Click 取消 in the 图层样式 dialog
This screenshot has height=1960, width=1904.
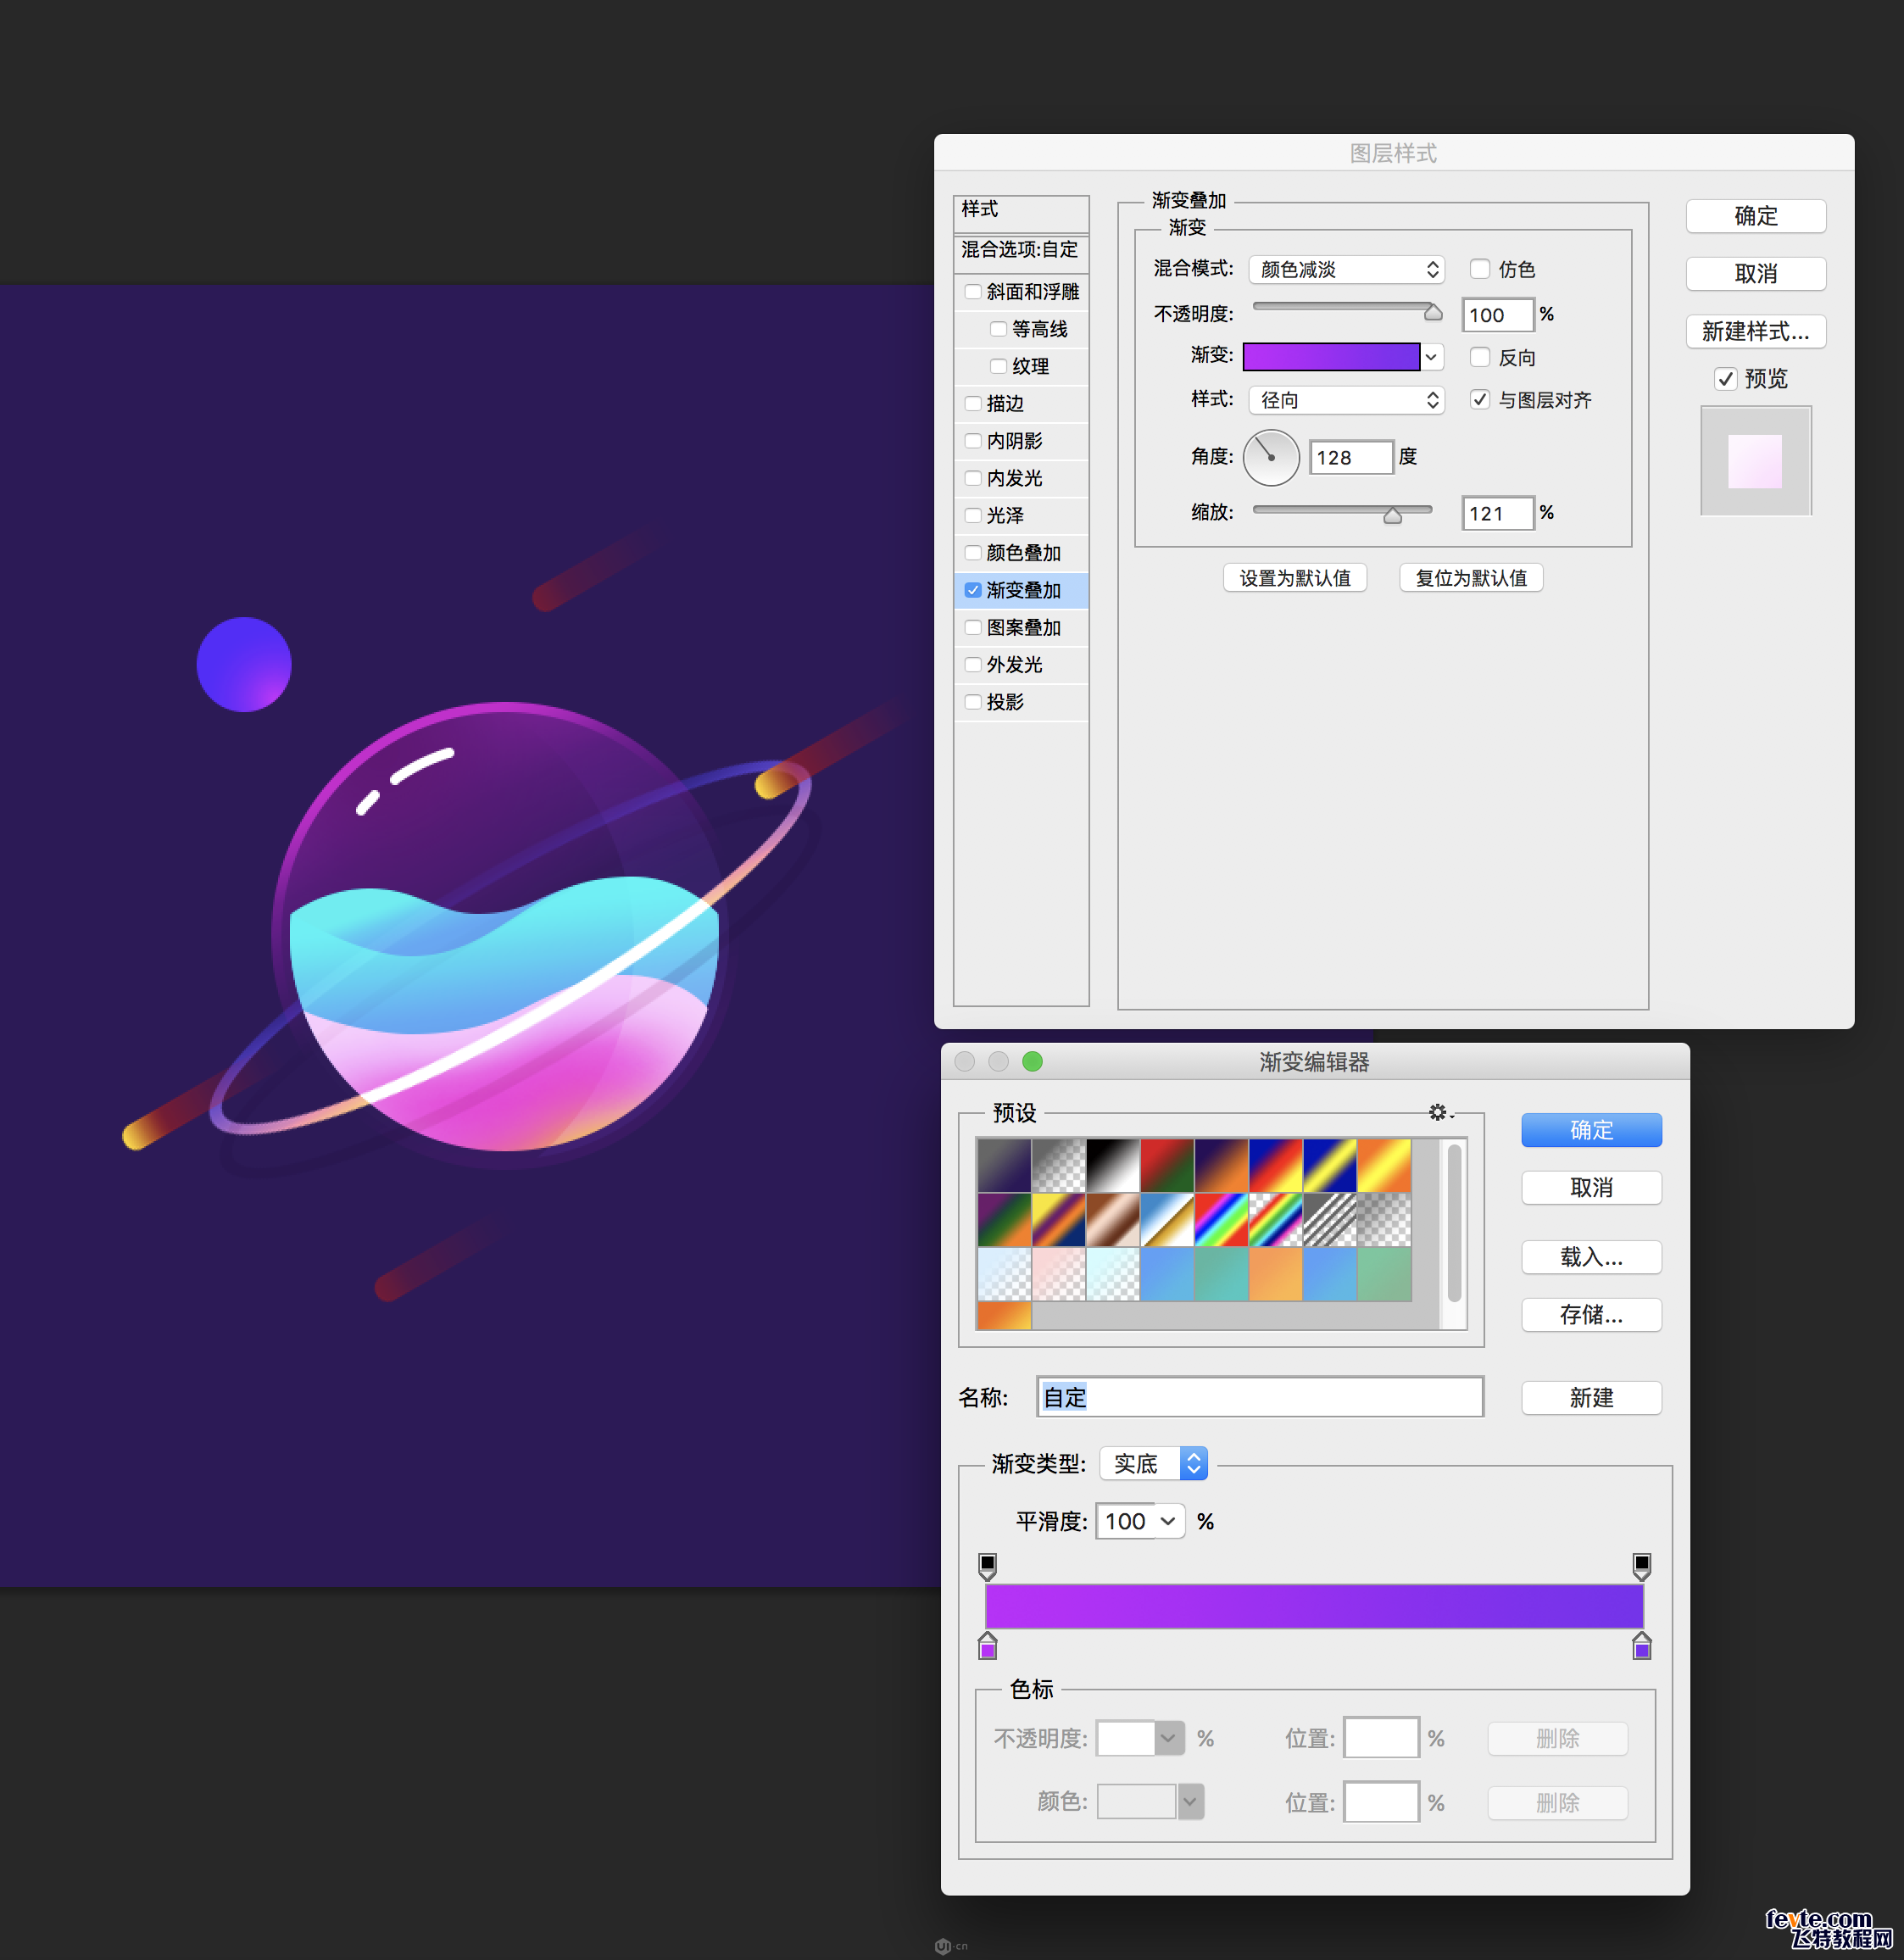click(1755, 273)
